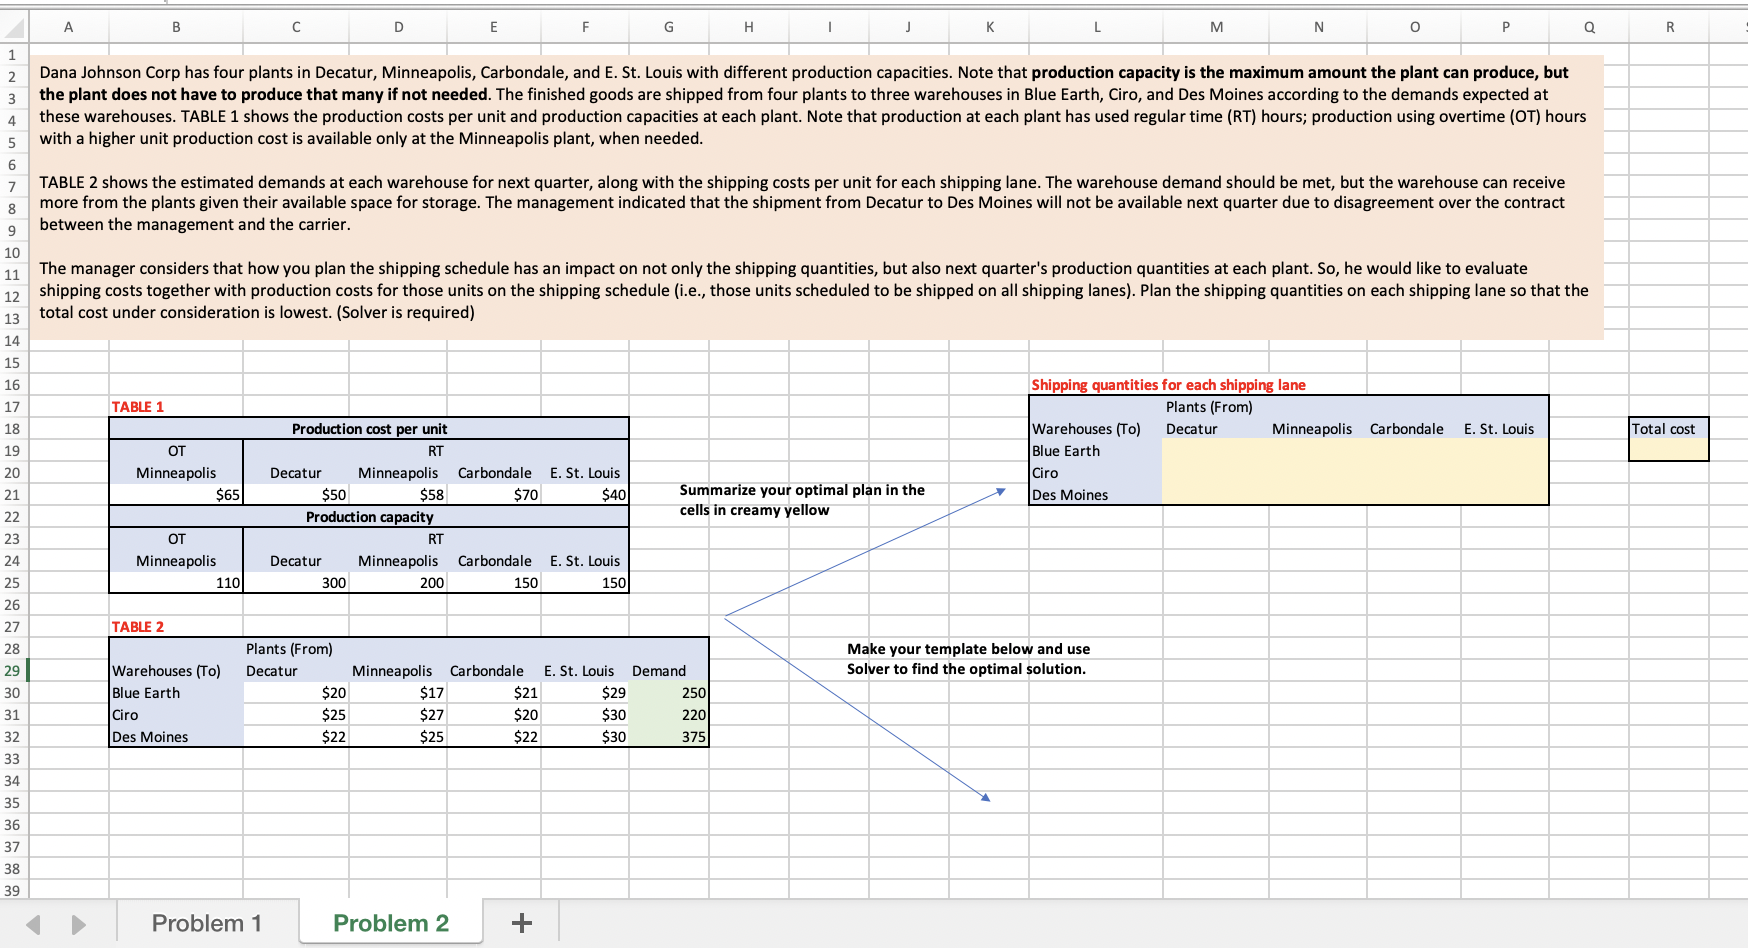This screenshot has height=948, width=1748.
Task: Select row 17 header
Action: pos(13,407)
